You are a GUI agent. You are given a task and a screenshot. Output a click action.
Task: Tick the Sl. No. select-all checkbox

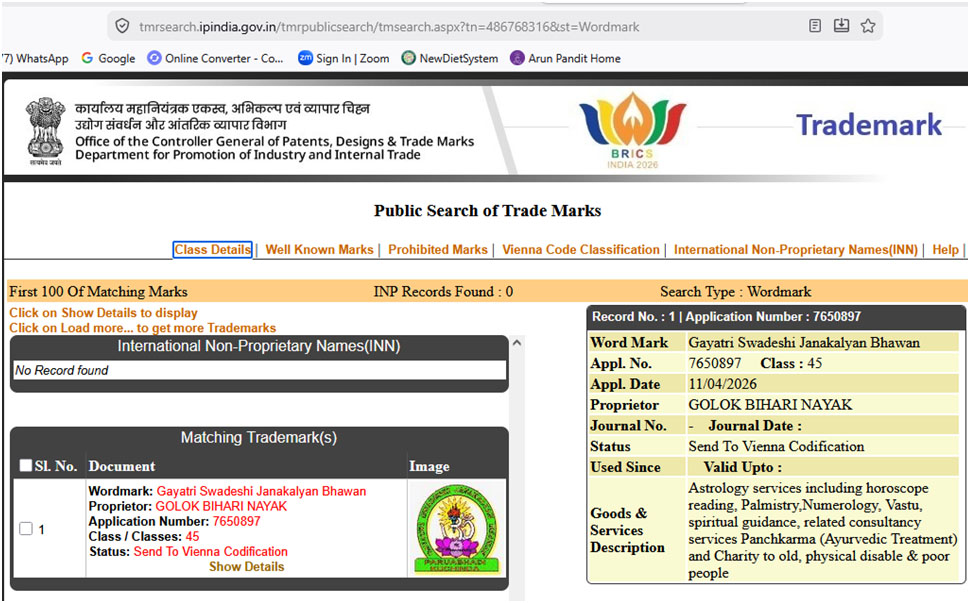point(26,466)
